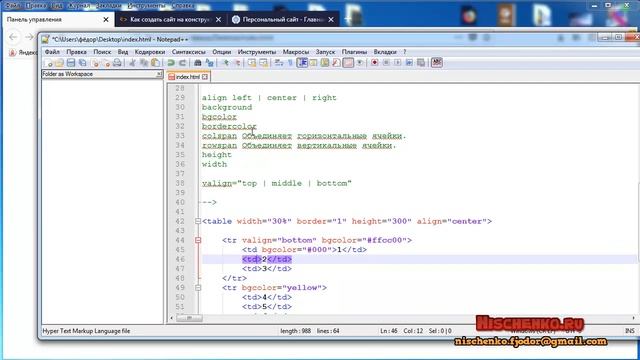Open the Запуск menu
Image resolution: width=640 pixels, height=360 pixels.
tap(325, 52)
